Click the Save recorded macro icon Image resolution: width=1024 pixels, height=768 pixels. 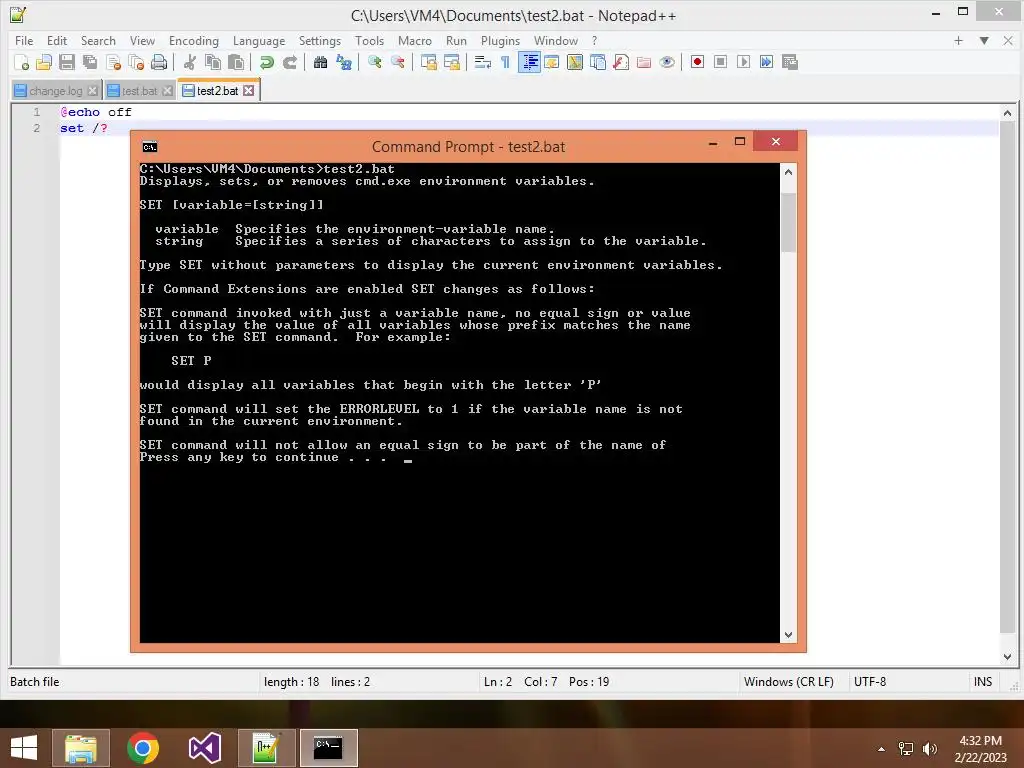click(x=790, y=62)
